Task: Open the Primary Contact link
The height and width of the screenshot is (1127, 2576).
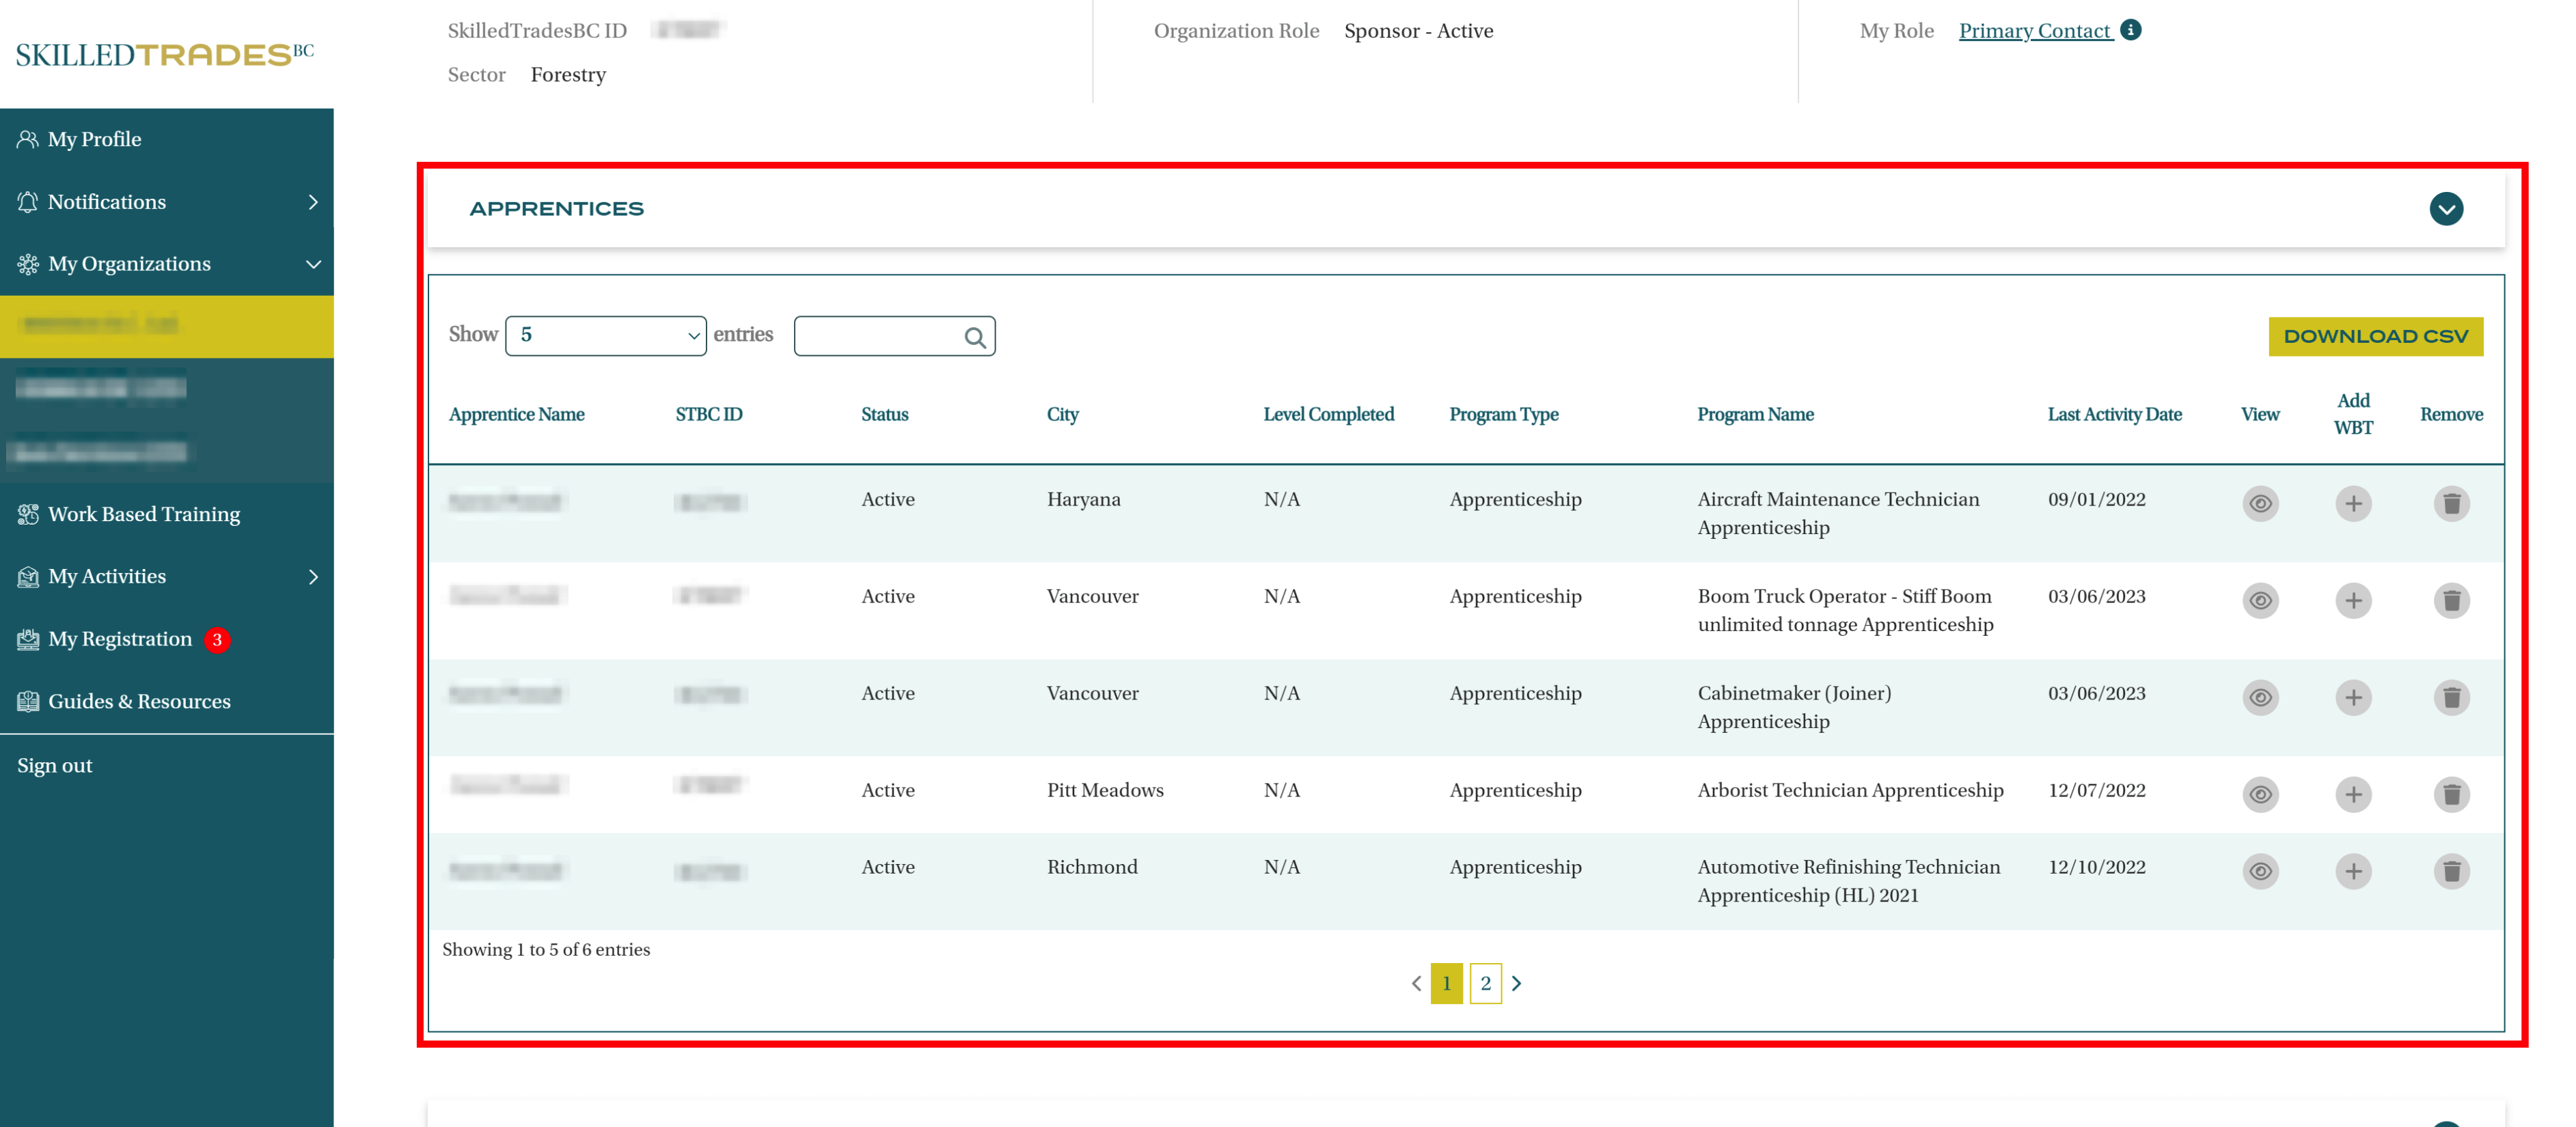Action: click(2034, 31)
